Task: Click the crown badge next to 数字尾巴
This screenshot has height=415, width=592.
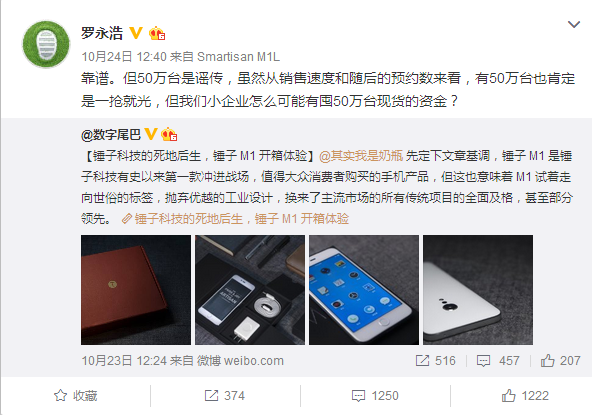Action: pyautogui.click(x=169, y=134)
